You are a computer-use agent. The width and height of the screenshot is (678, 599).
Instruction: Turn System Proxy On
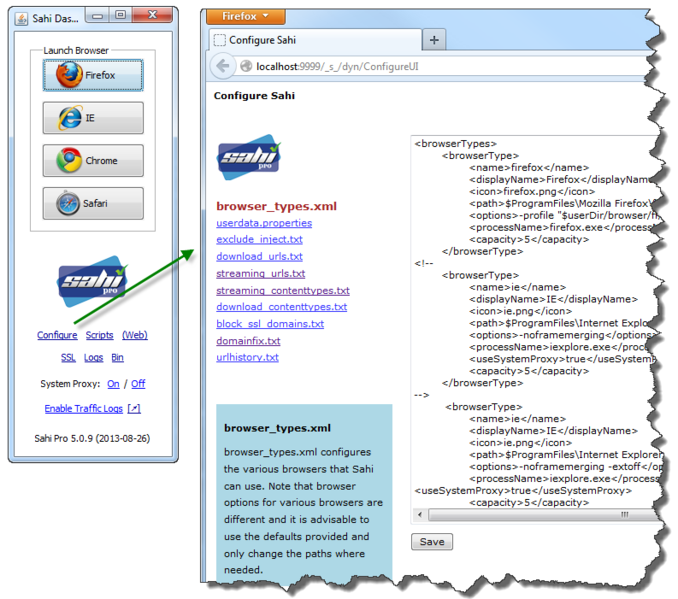click(x=113, y=384)
